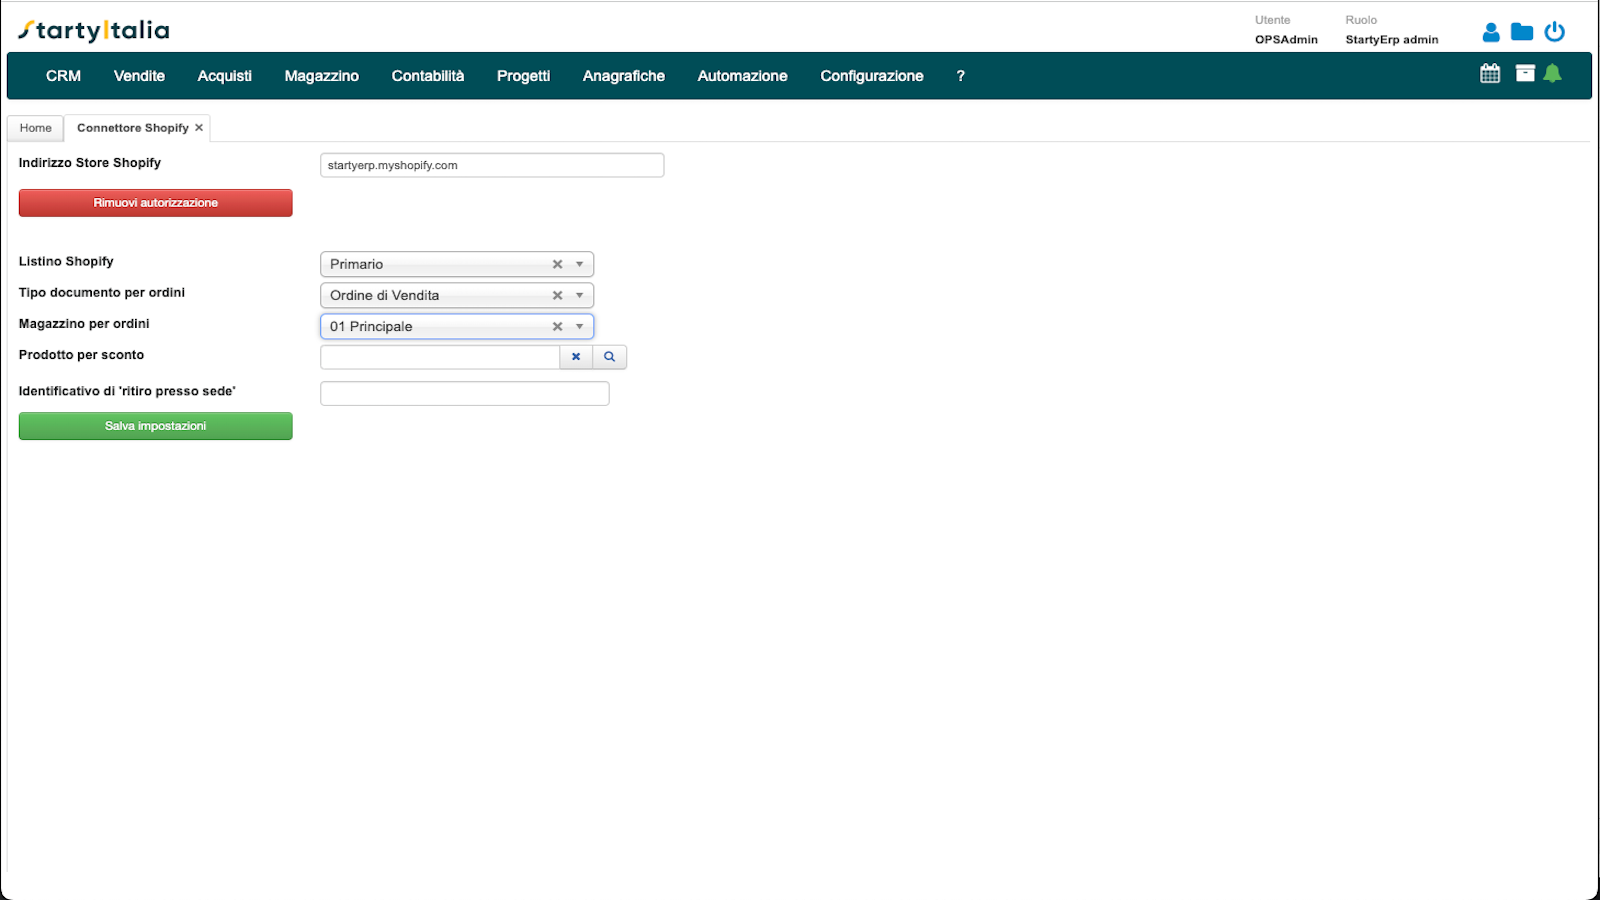Expand the Magazzino per ordini dropdown arrow

[x=579, y=326]
